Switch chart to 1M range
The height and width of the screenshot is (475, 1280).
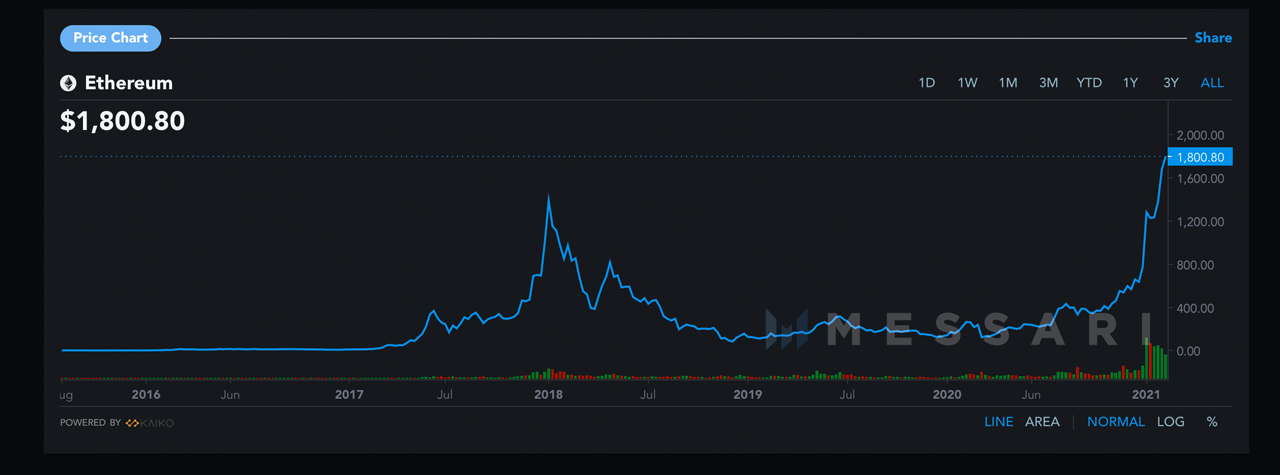1008,83
